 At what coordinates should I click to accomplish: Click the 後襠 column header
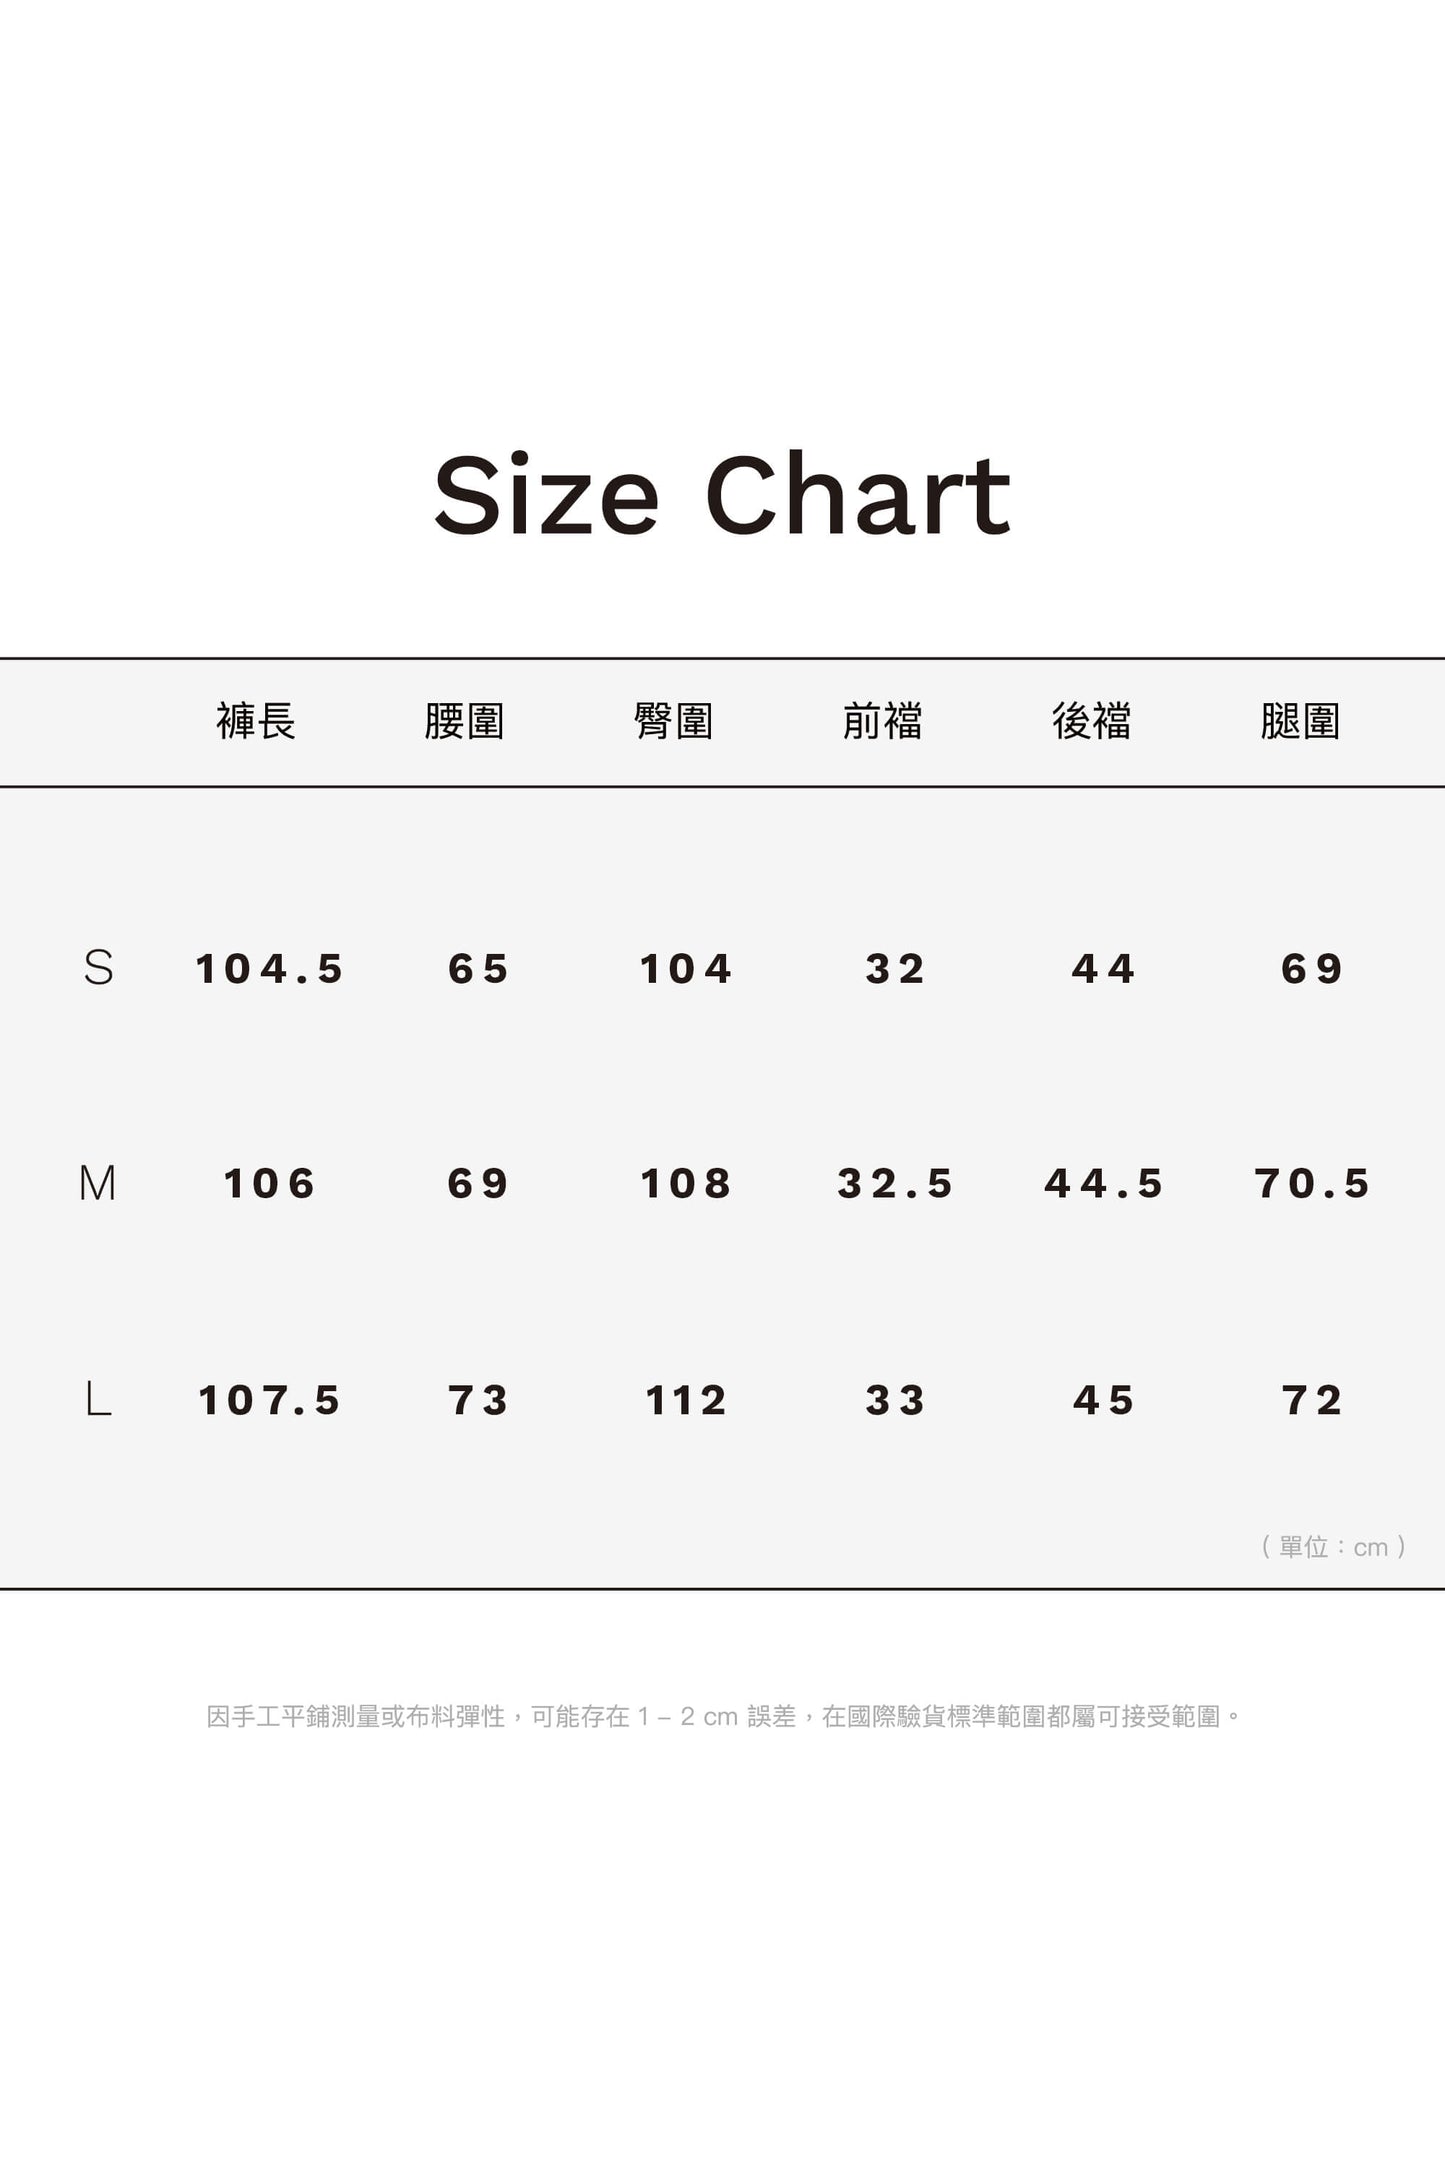(1091, 721)
